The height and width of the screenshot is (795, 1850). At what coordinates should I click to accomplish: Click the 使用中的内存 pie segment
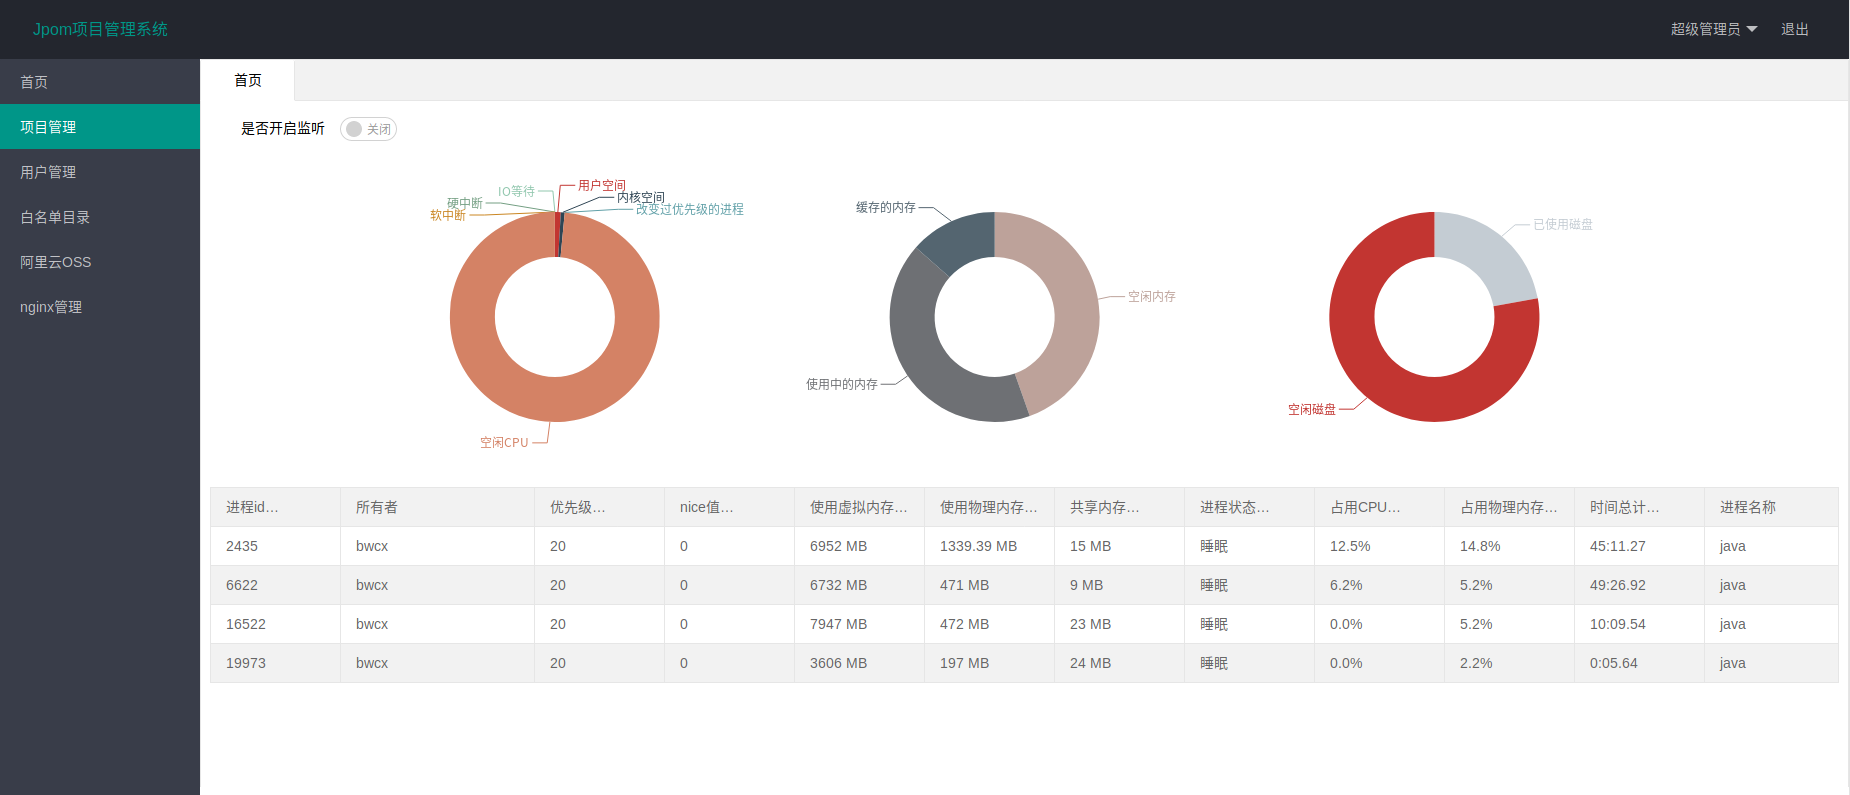[925, 360]
